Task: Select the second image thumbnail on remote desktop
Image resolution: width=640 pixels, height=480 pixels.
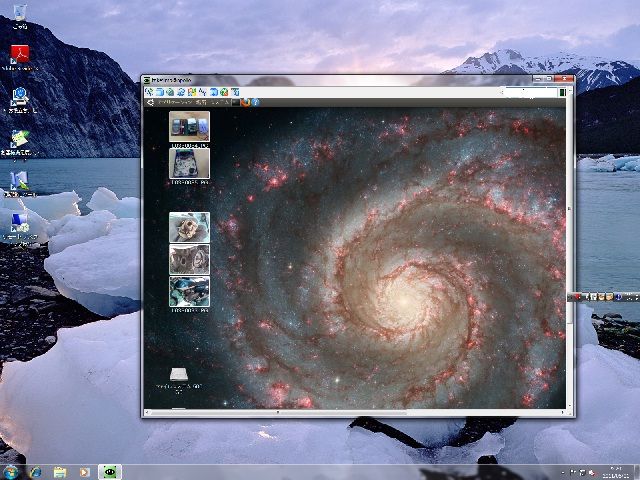Action: point(189,163)
